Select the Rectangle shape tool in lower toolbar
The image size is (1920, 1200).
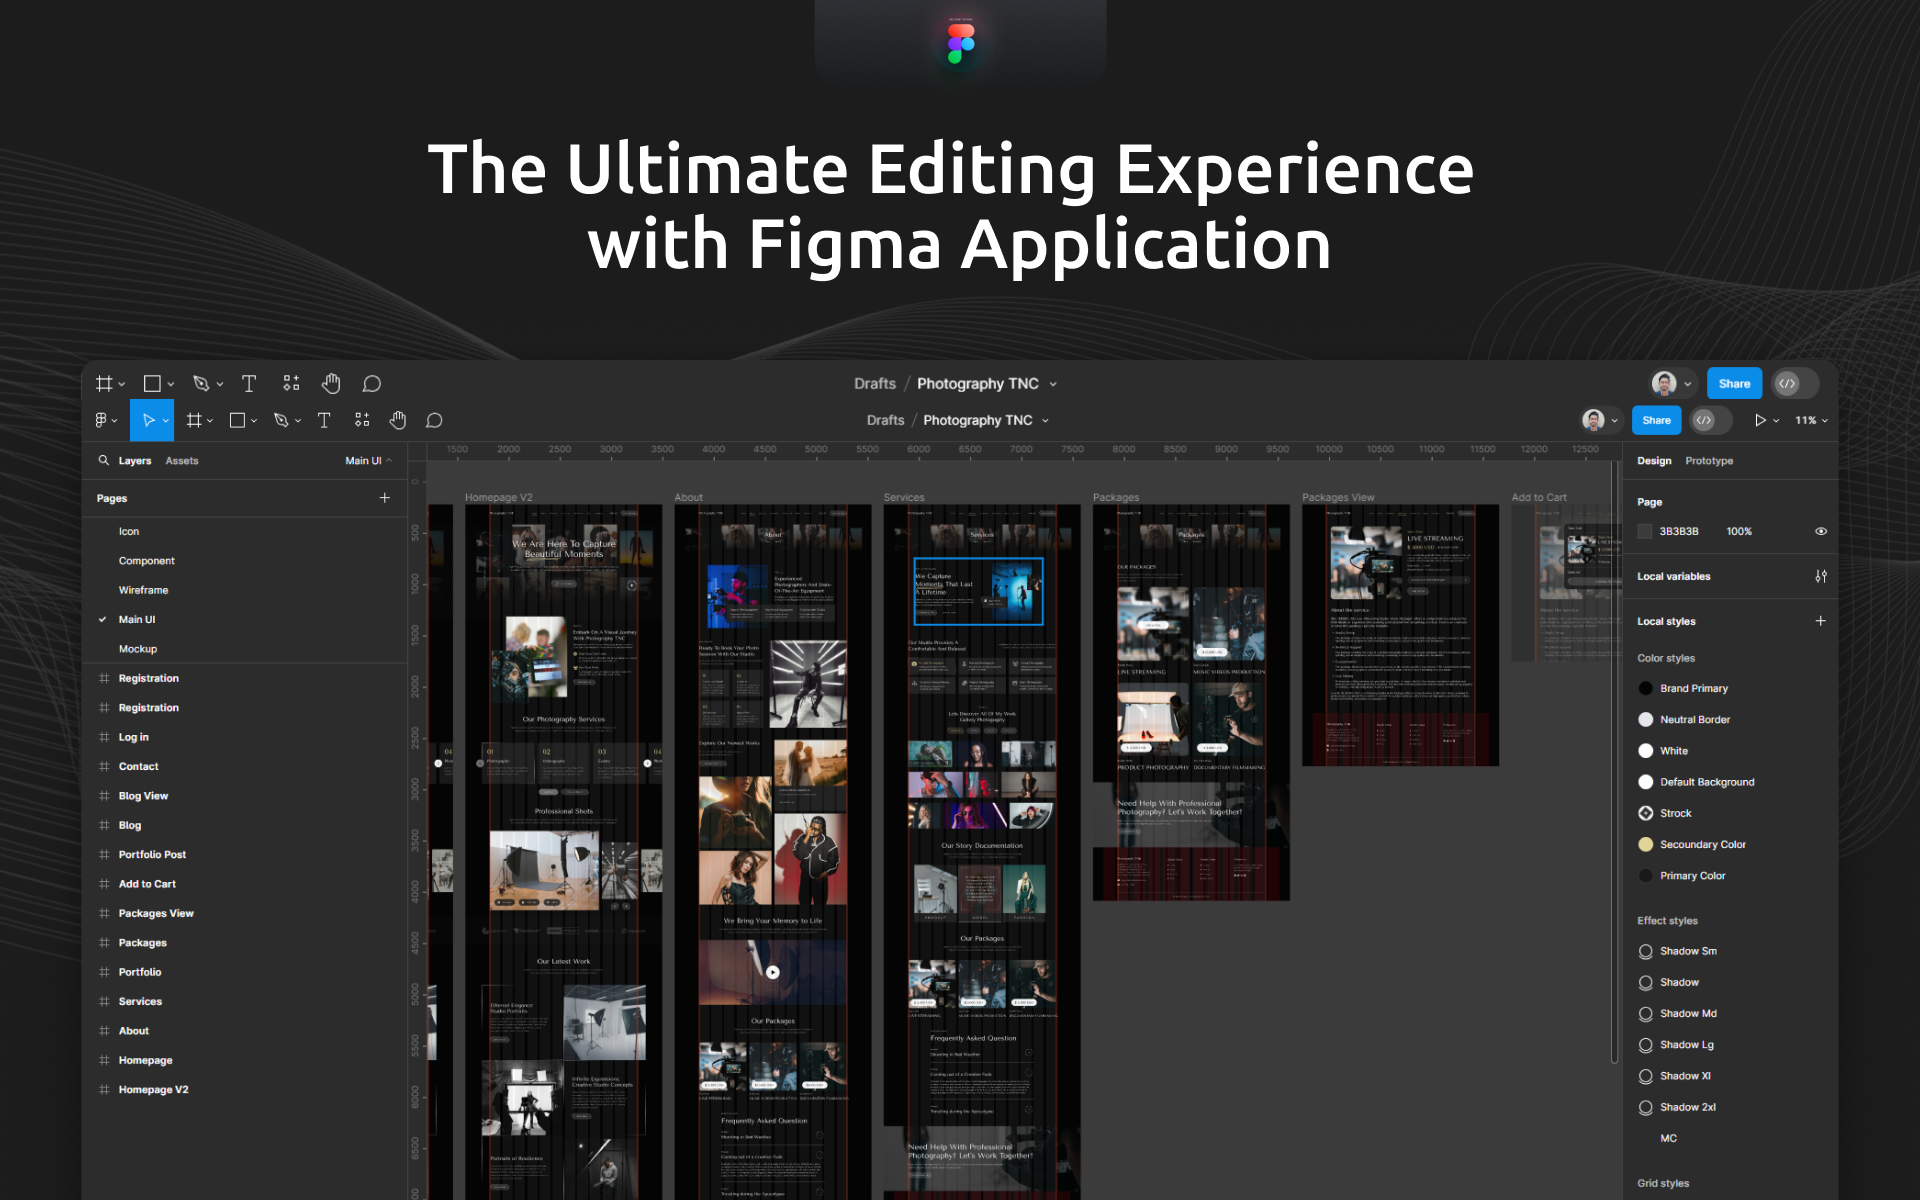tap(237, 420)
